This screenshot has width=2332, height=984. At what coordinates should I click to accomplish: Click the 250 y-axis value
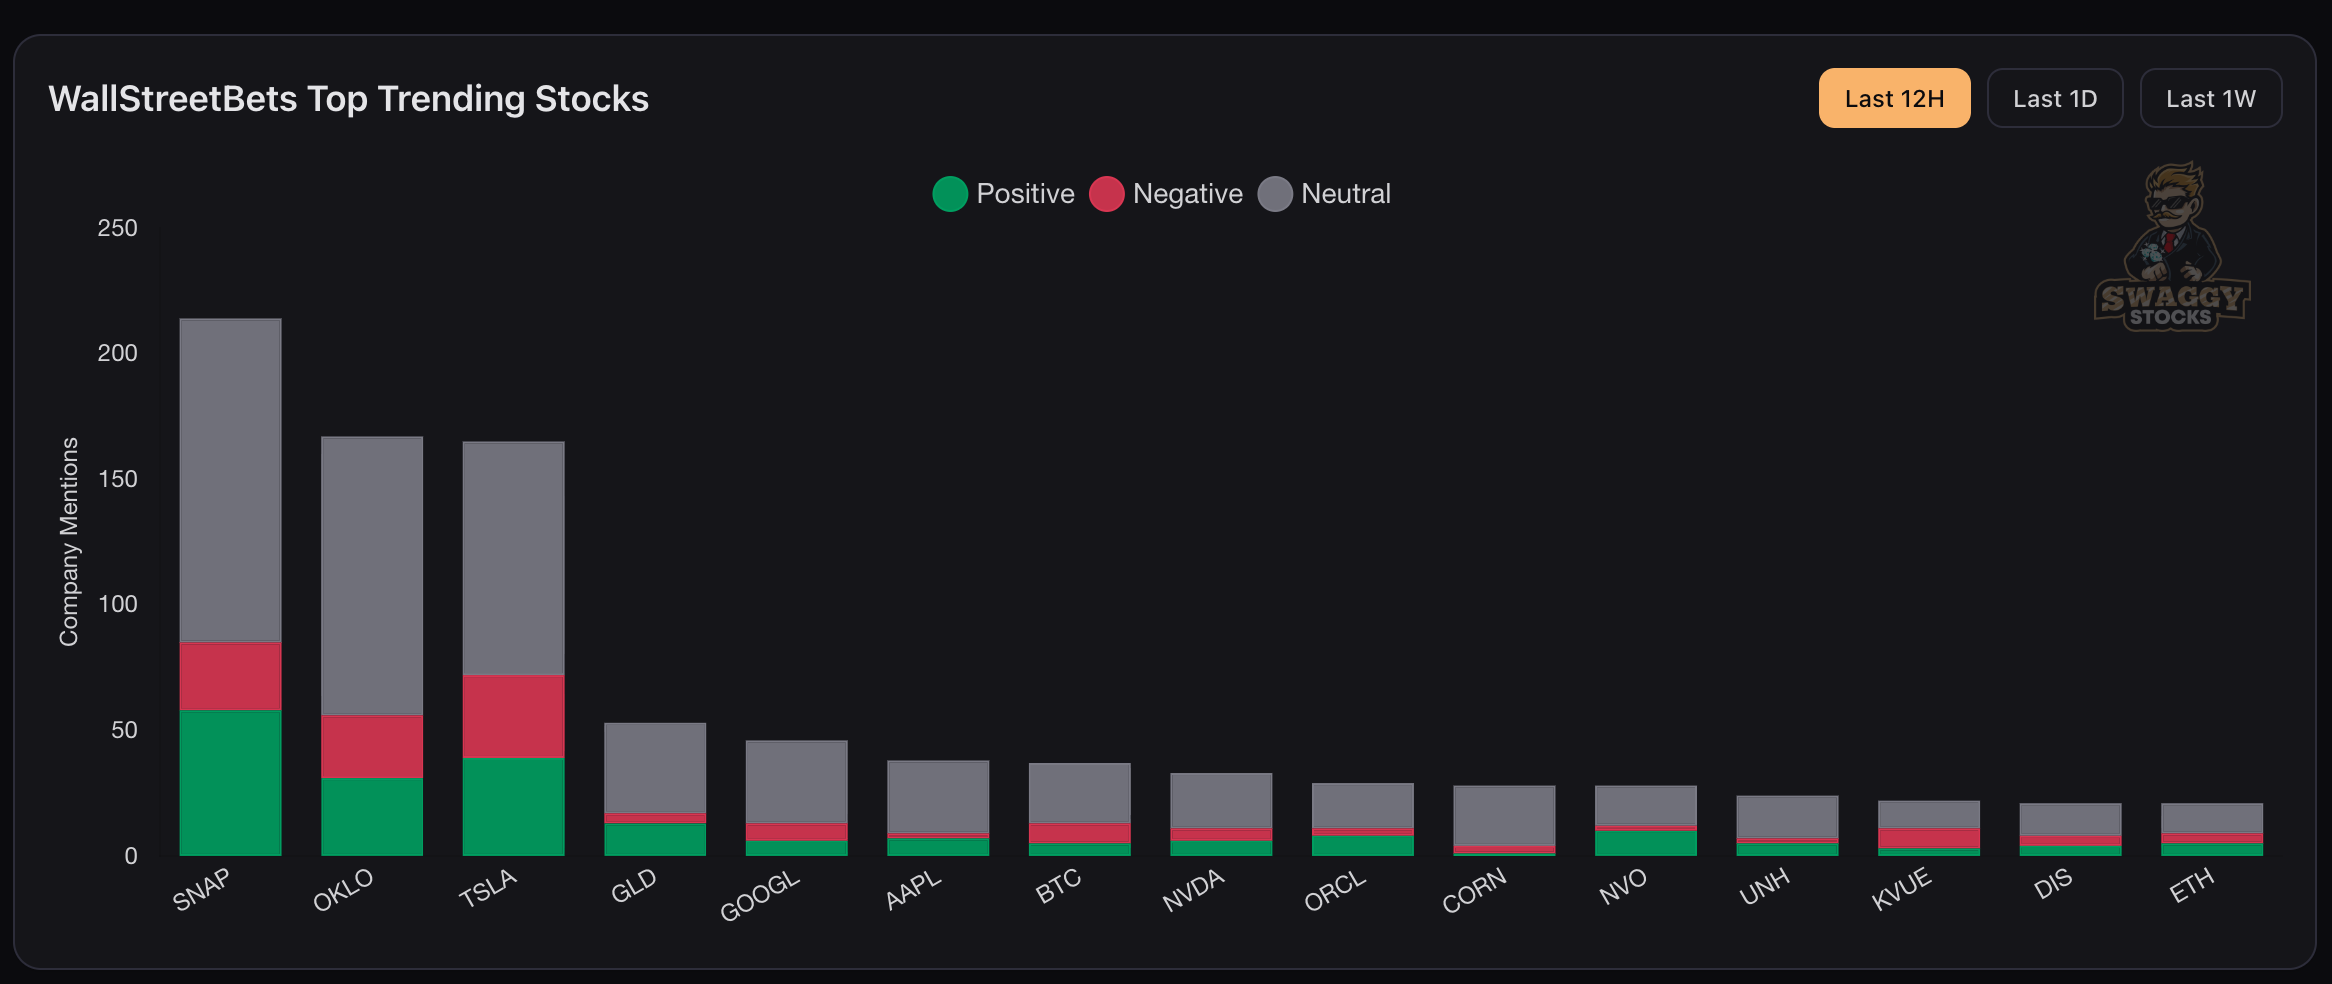click(117, 228)
